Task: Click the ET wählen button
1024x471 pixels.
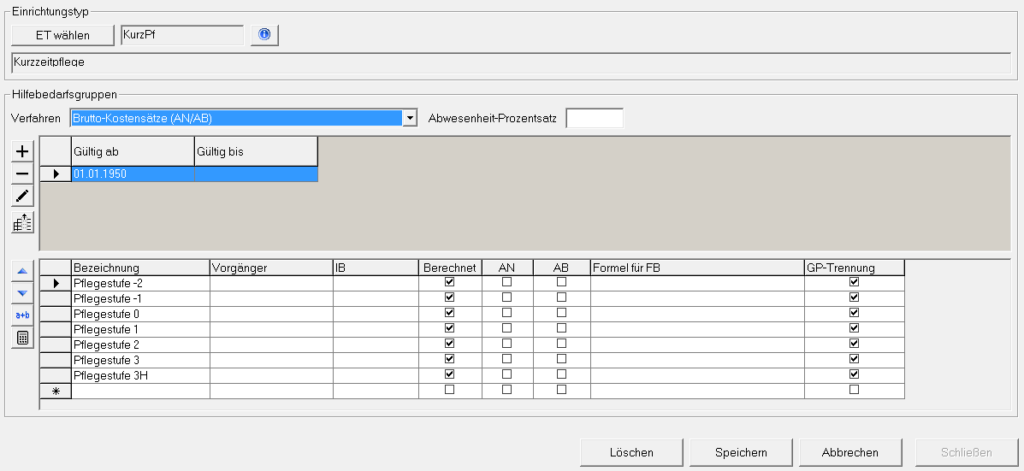Action: [64, 35]
